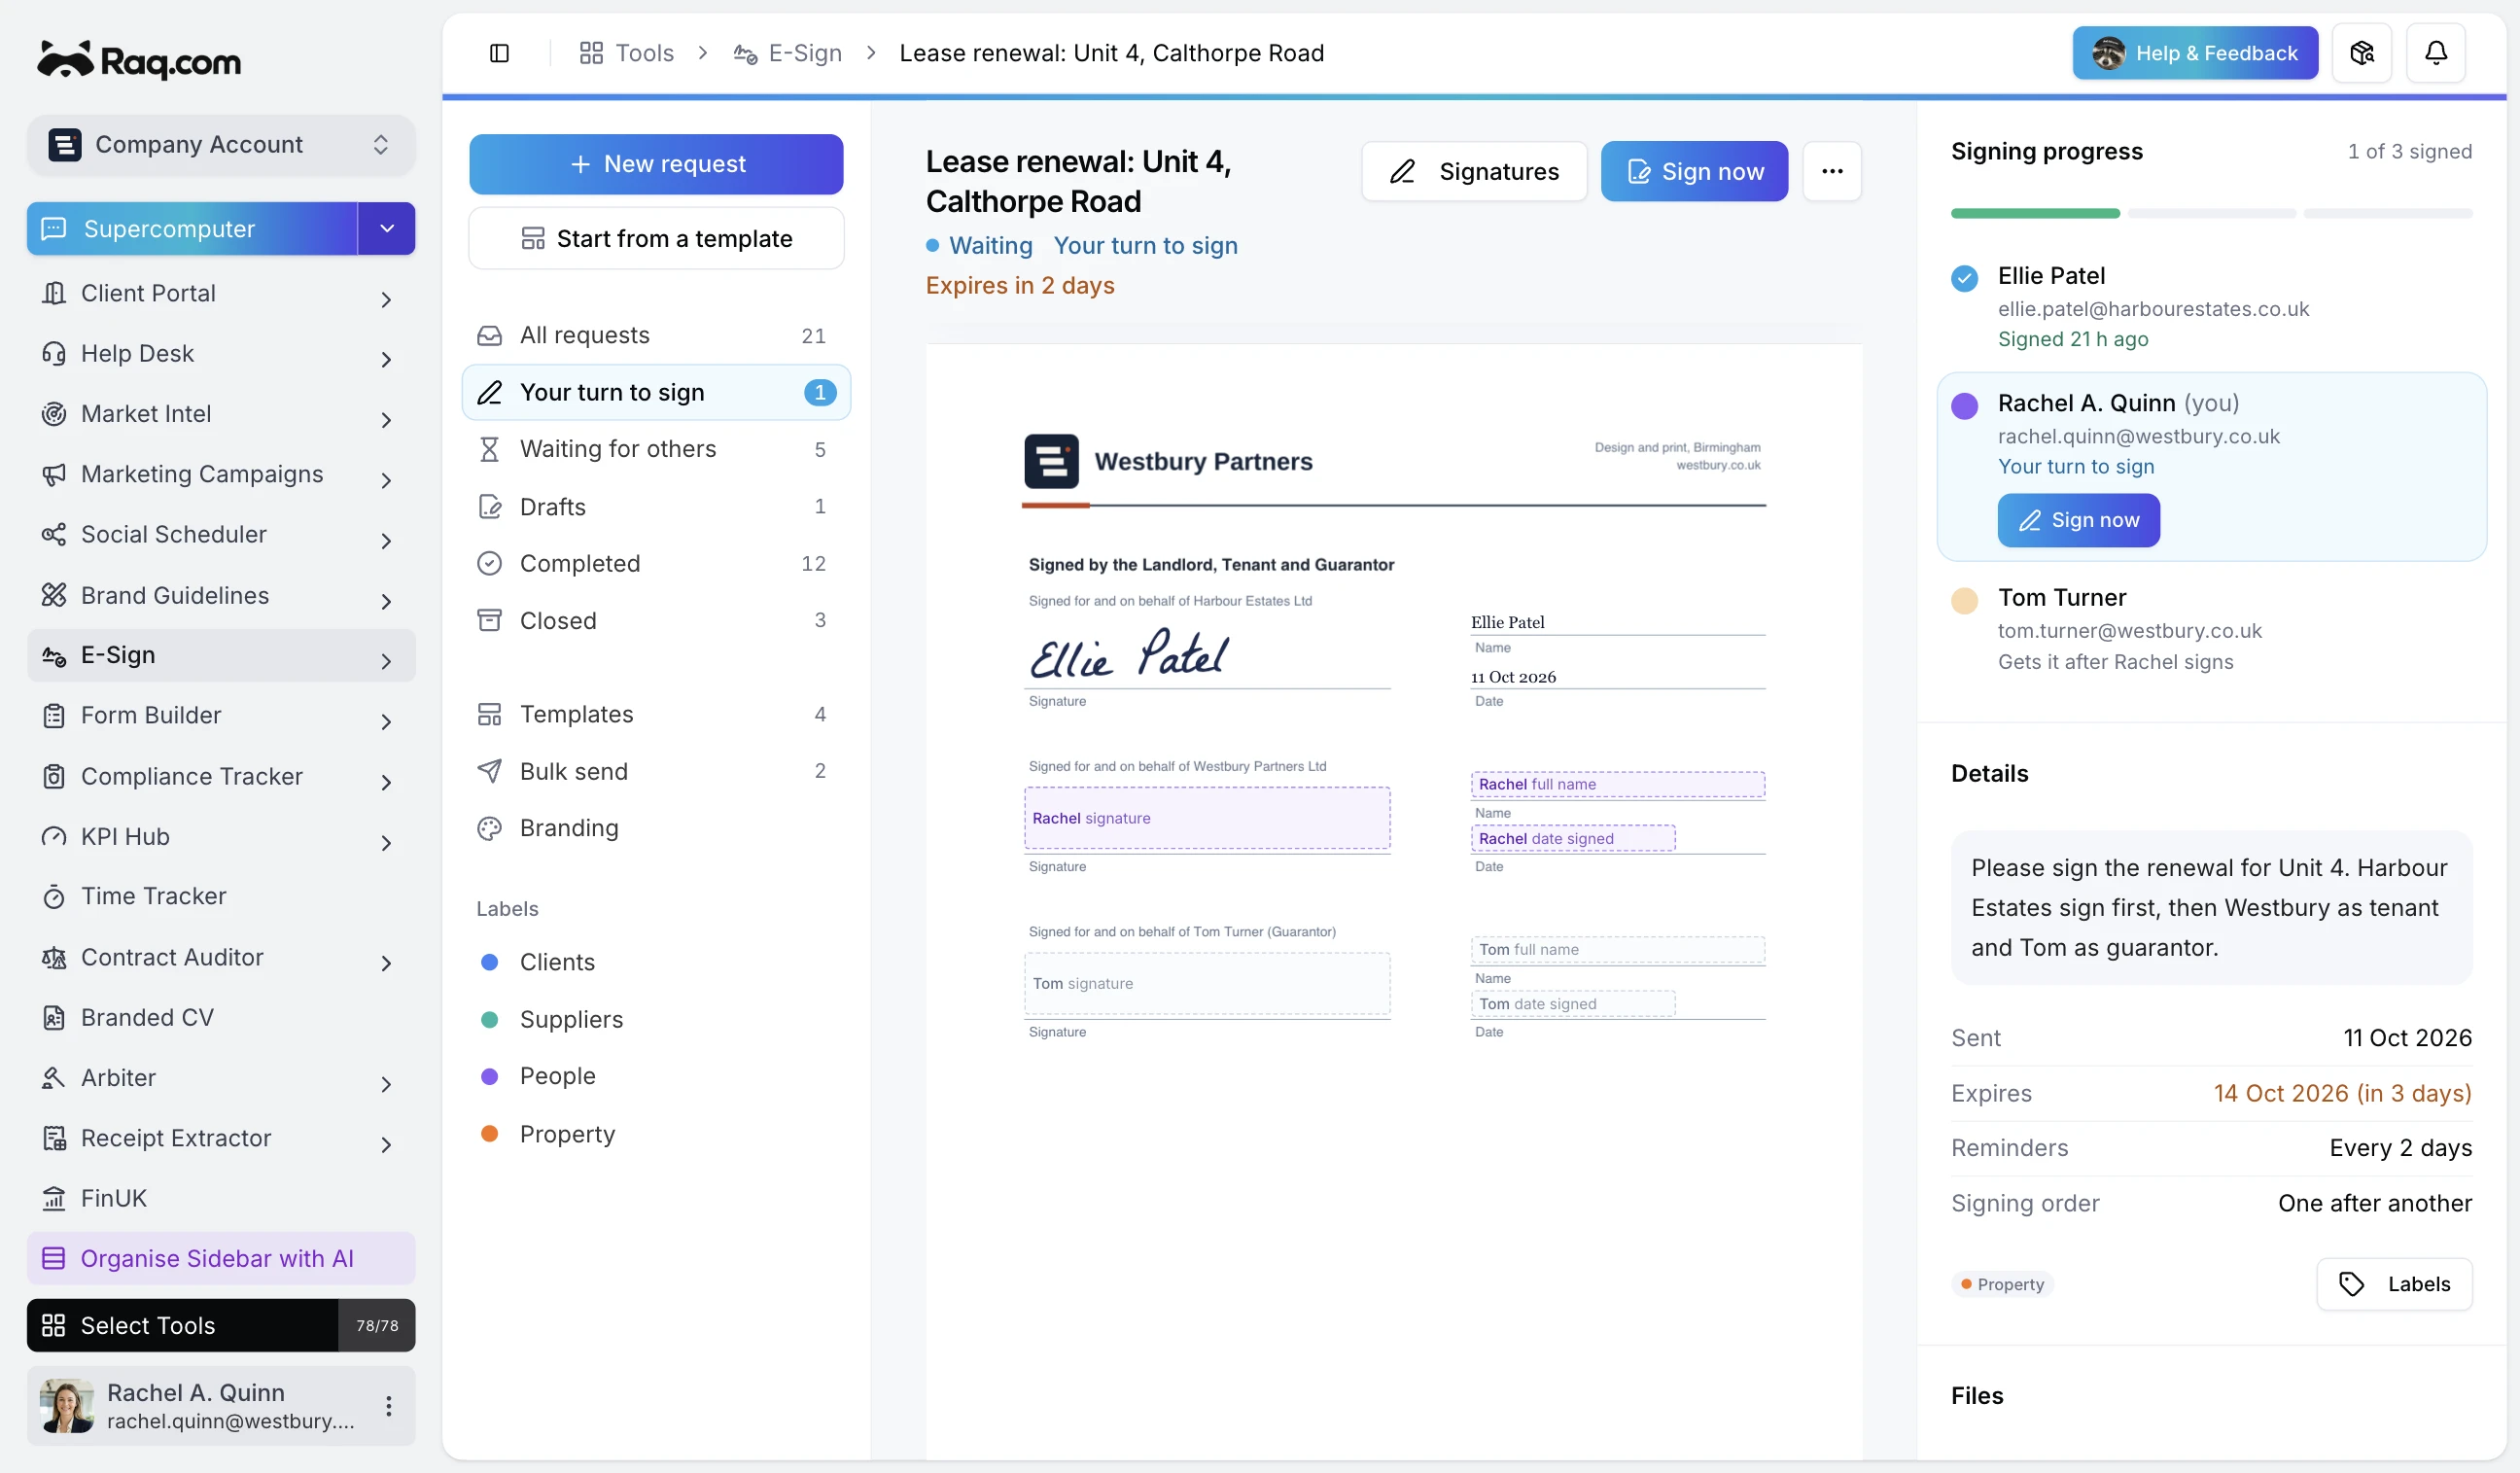This screenshot has height=1473, width=2520.
Task: Open Select Tools 78/78
Action: tap(221, 1325)
